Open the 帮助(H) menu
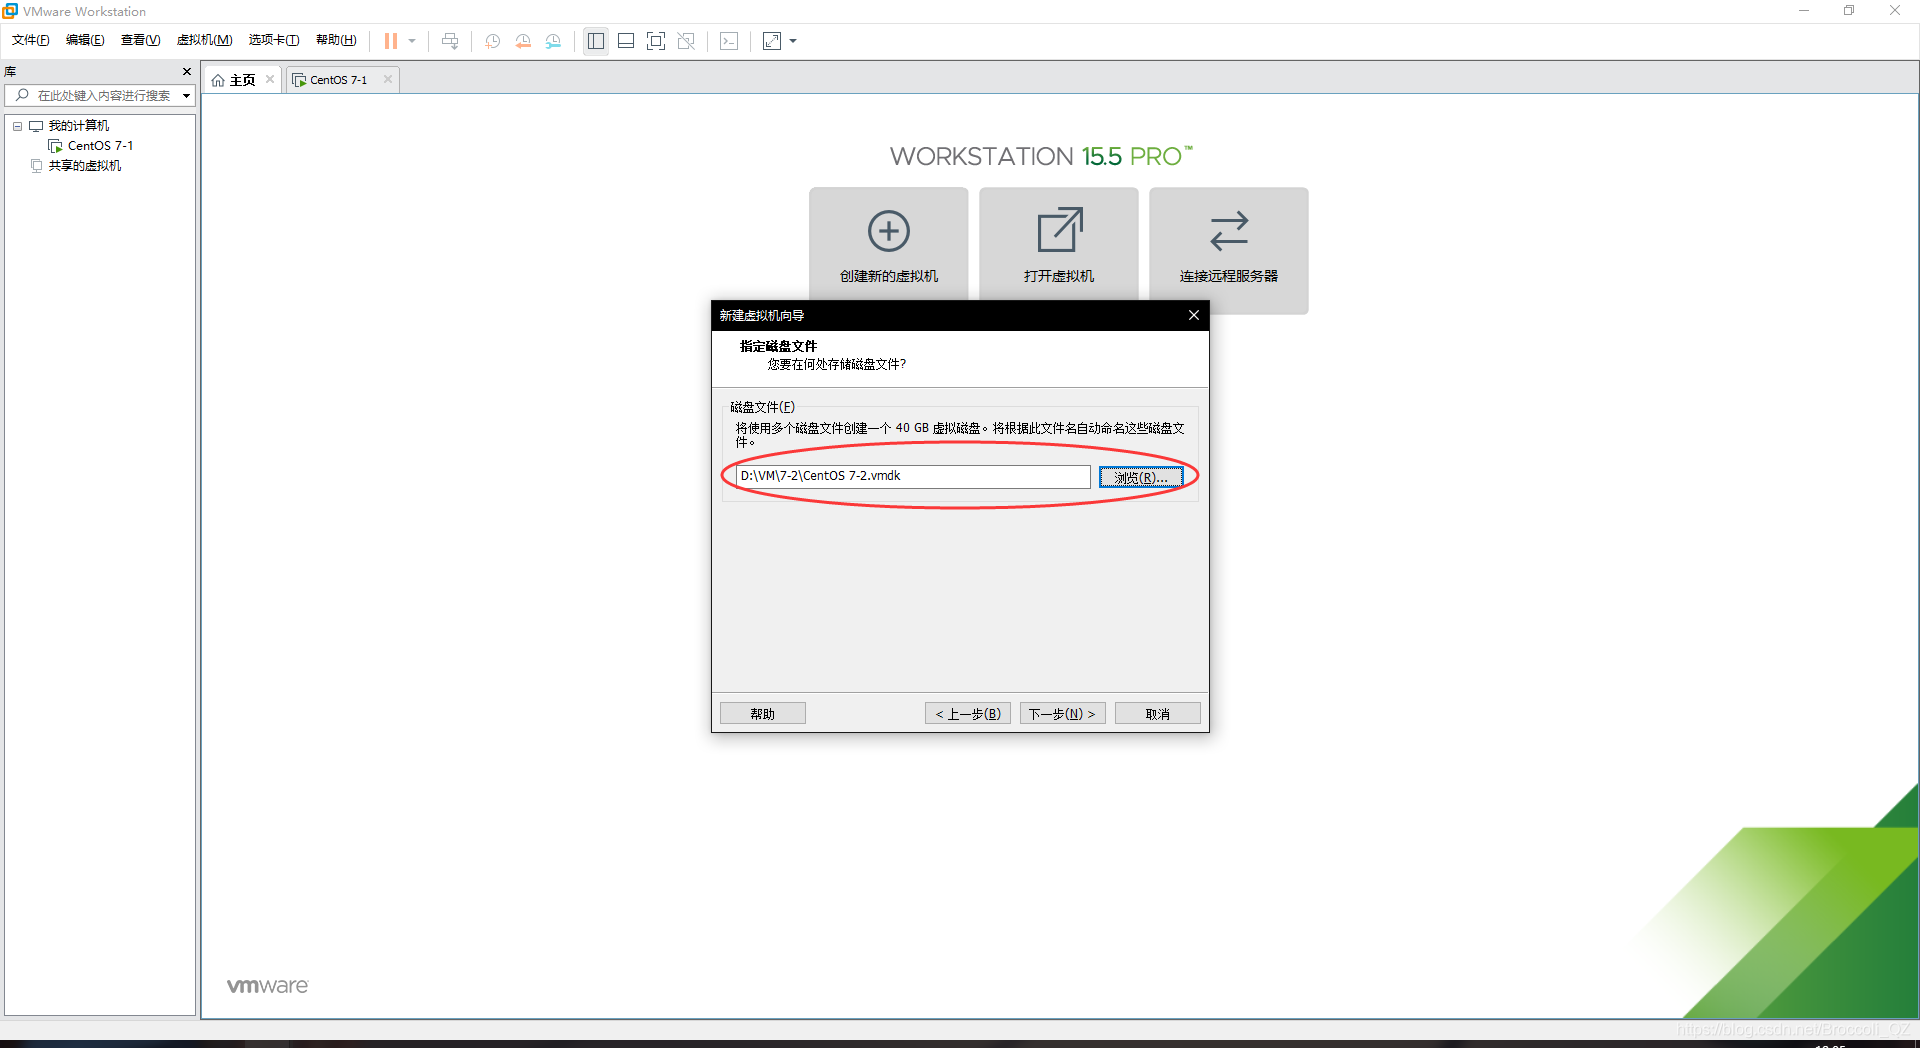This screenshot has height=1048, width=1920. click(336, 40)
